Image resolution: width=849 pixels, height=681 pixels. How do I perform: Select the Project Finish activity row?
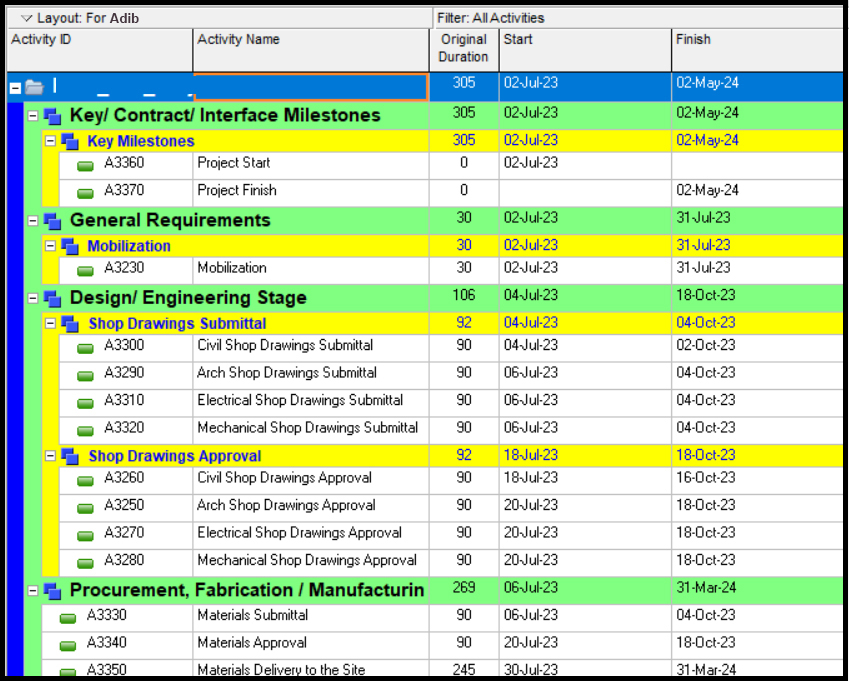pos(237,191)
